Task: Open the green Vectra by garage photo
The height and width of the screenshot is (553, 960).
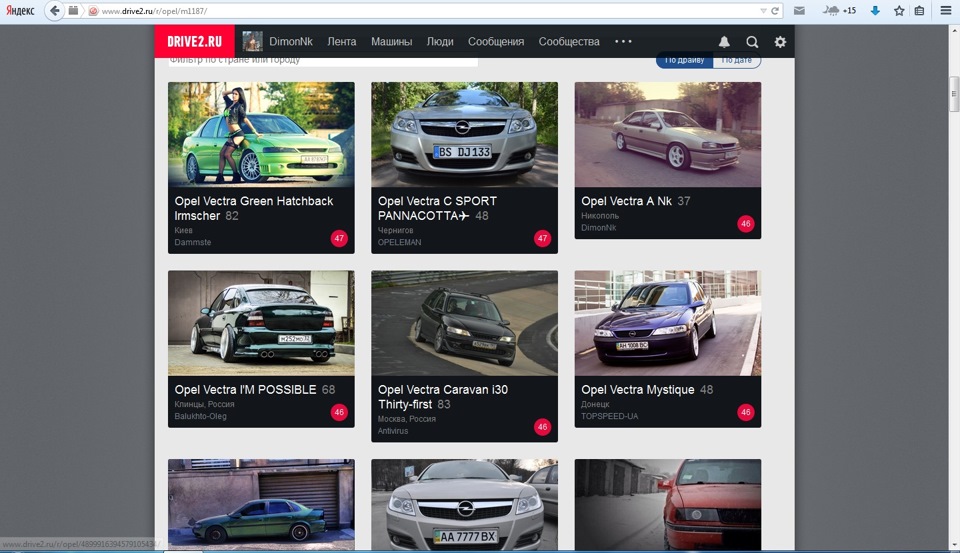Action: [261, 504]
